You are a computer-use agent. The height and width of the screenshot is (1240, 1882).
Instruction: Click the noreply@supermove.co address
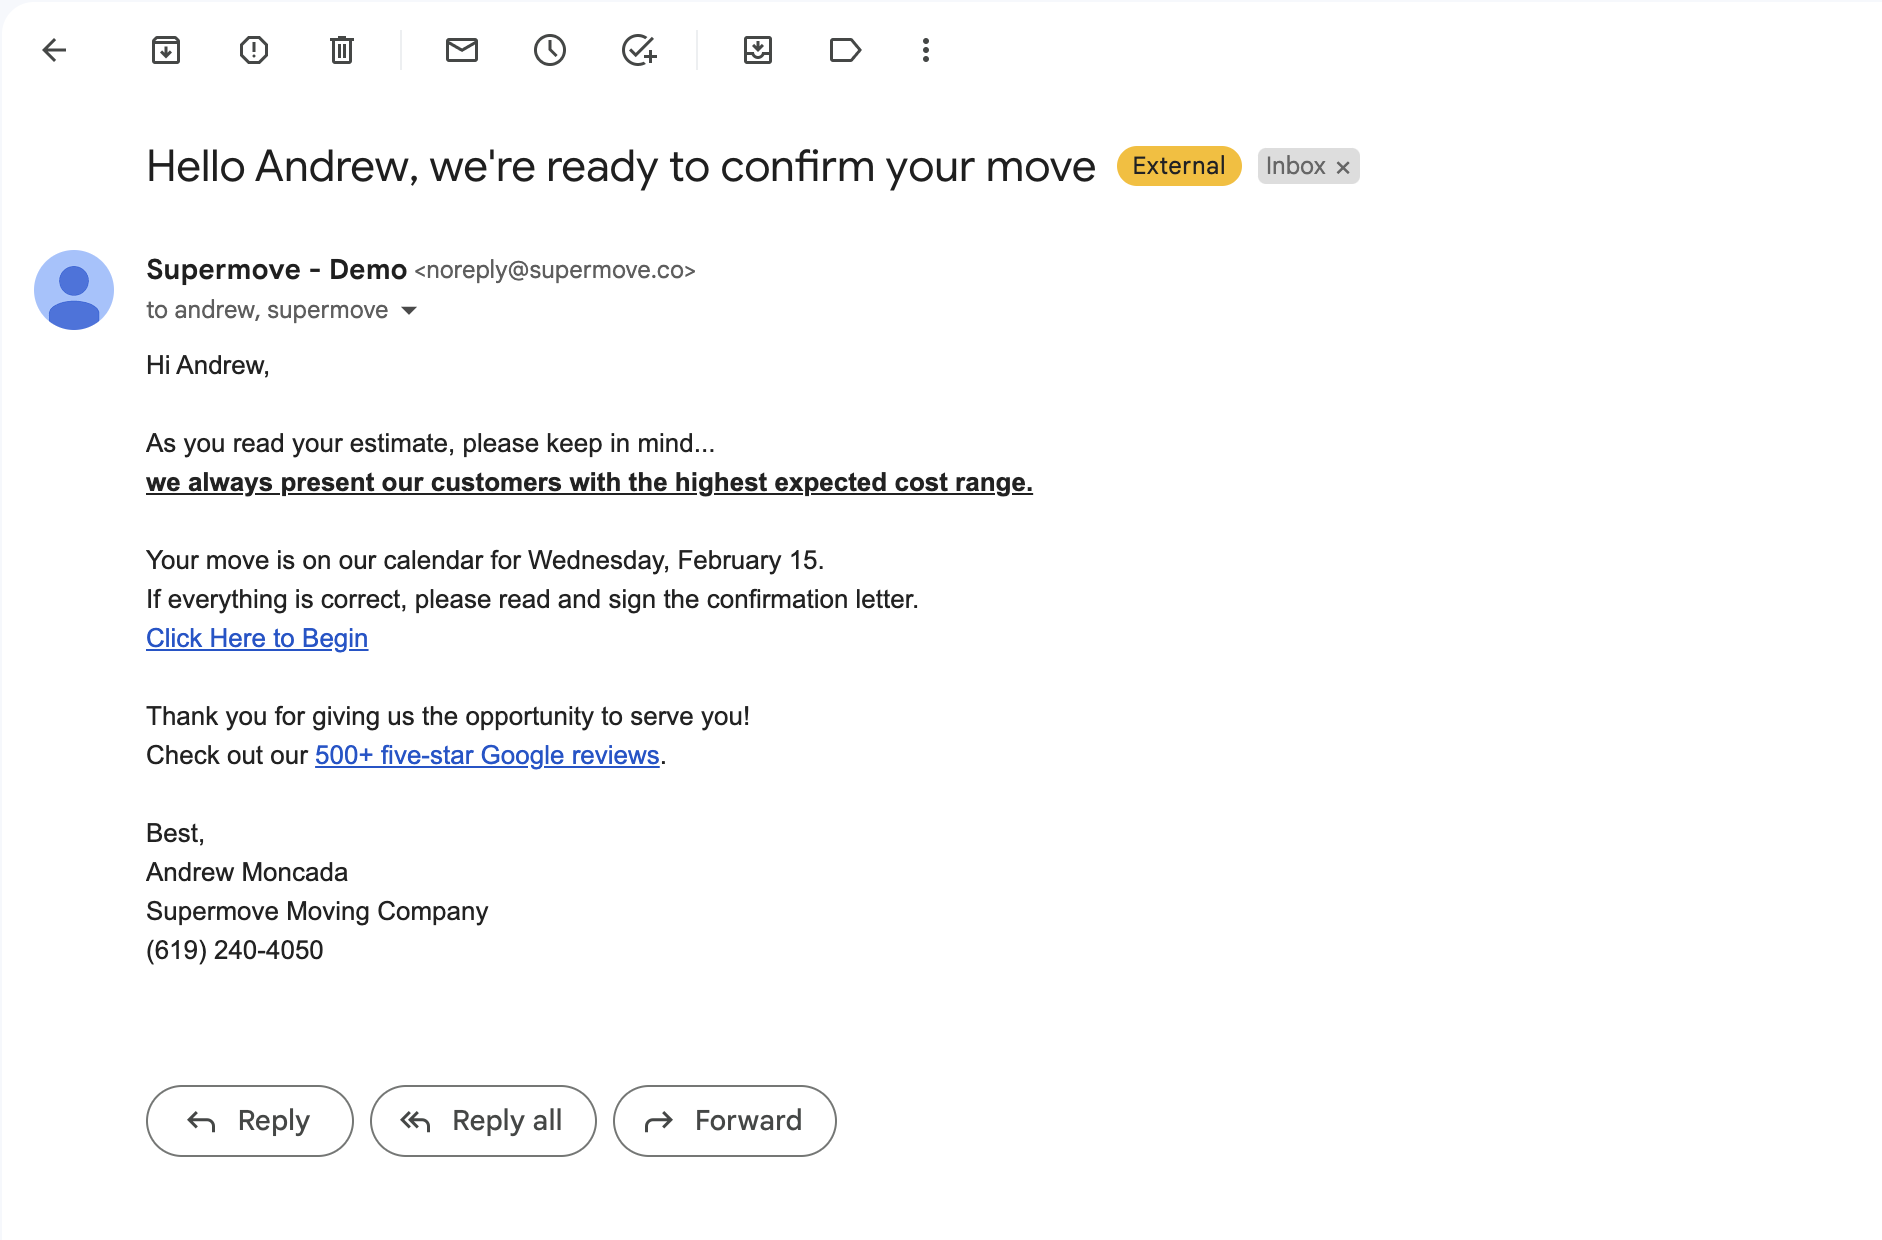[555, 270]
